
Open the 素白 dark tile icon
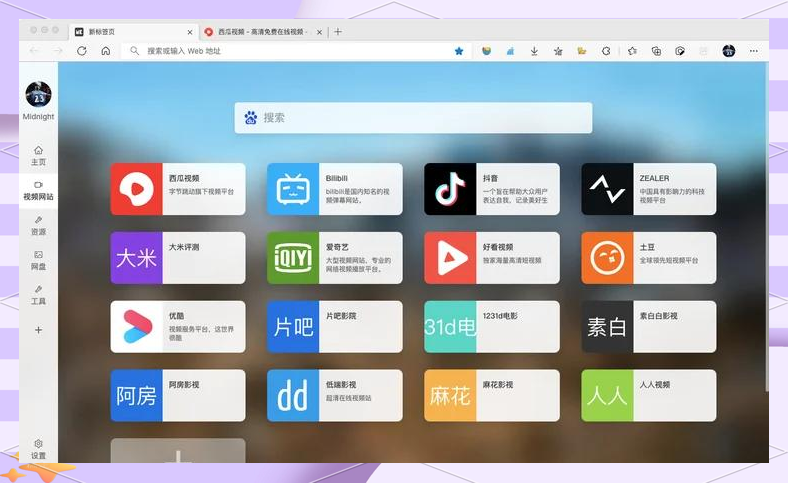[x=607, y=327]
